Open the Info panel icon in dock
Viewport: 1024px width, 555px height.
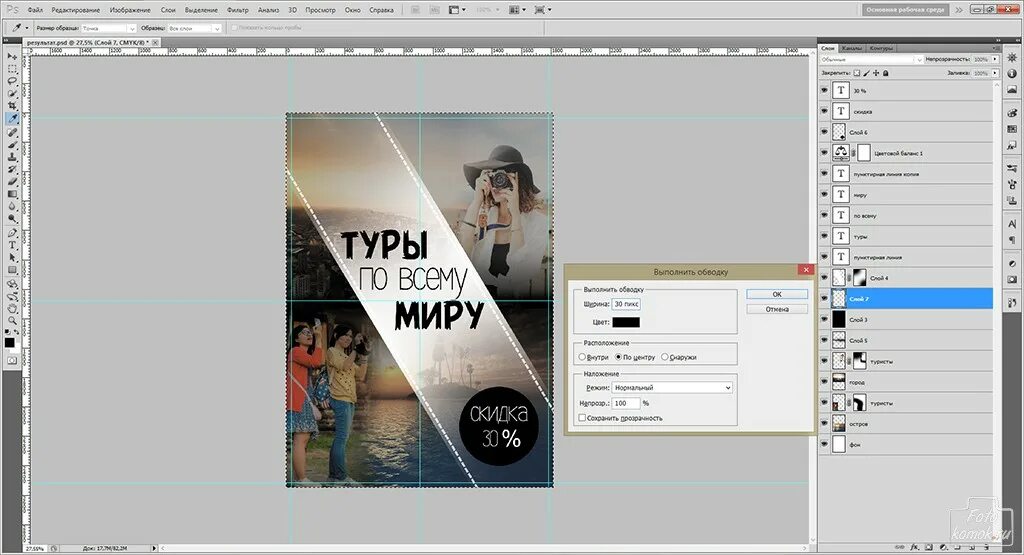pyautogui.click(x=1012, y=74)
